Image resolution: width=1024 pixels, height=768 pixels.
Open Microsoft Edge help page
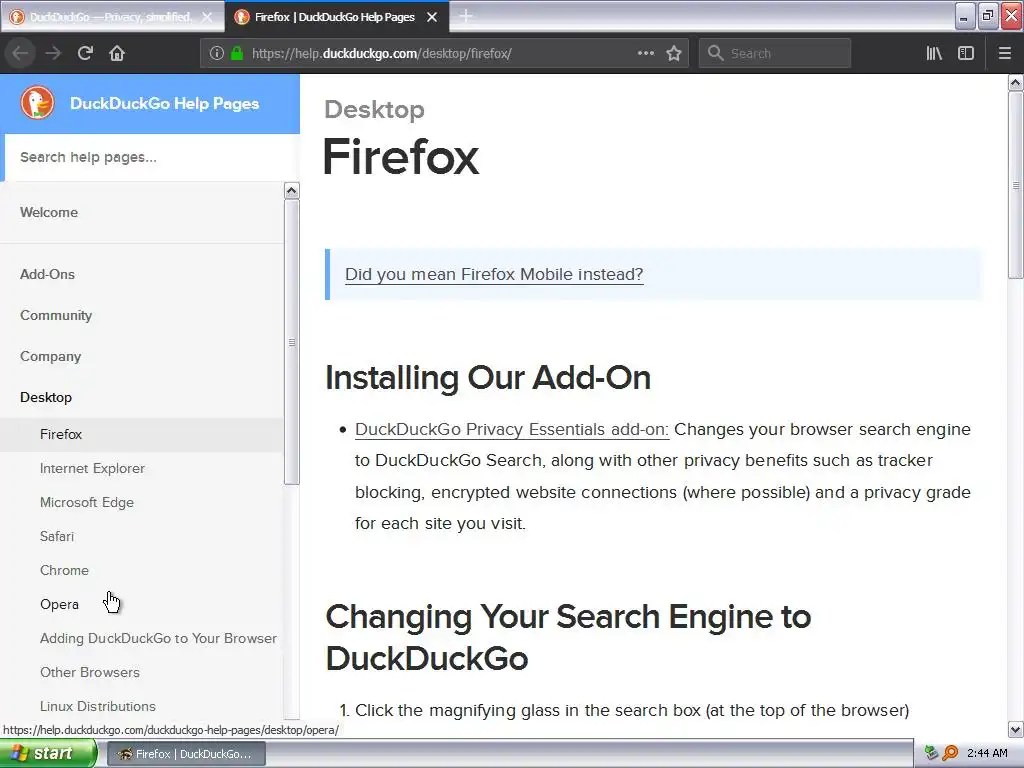tap(87, 502)
